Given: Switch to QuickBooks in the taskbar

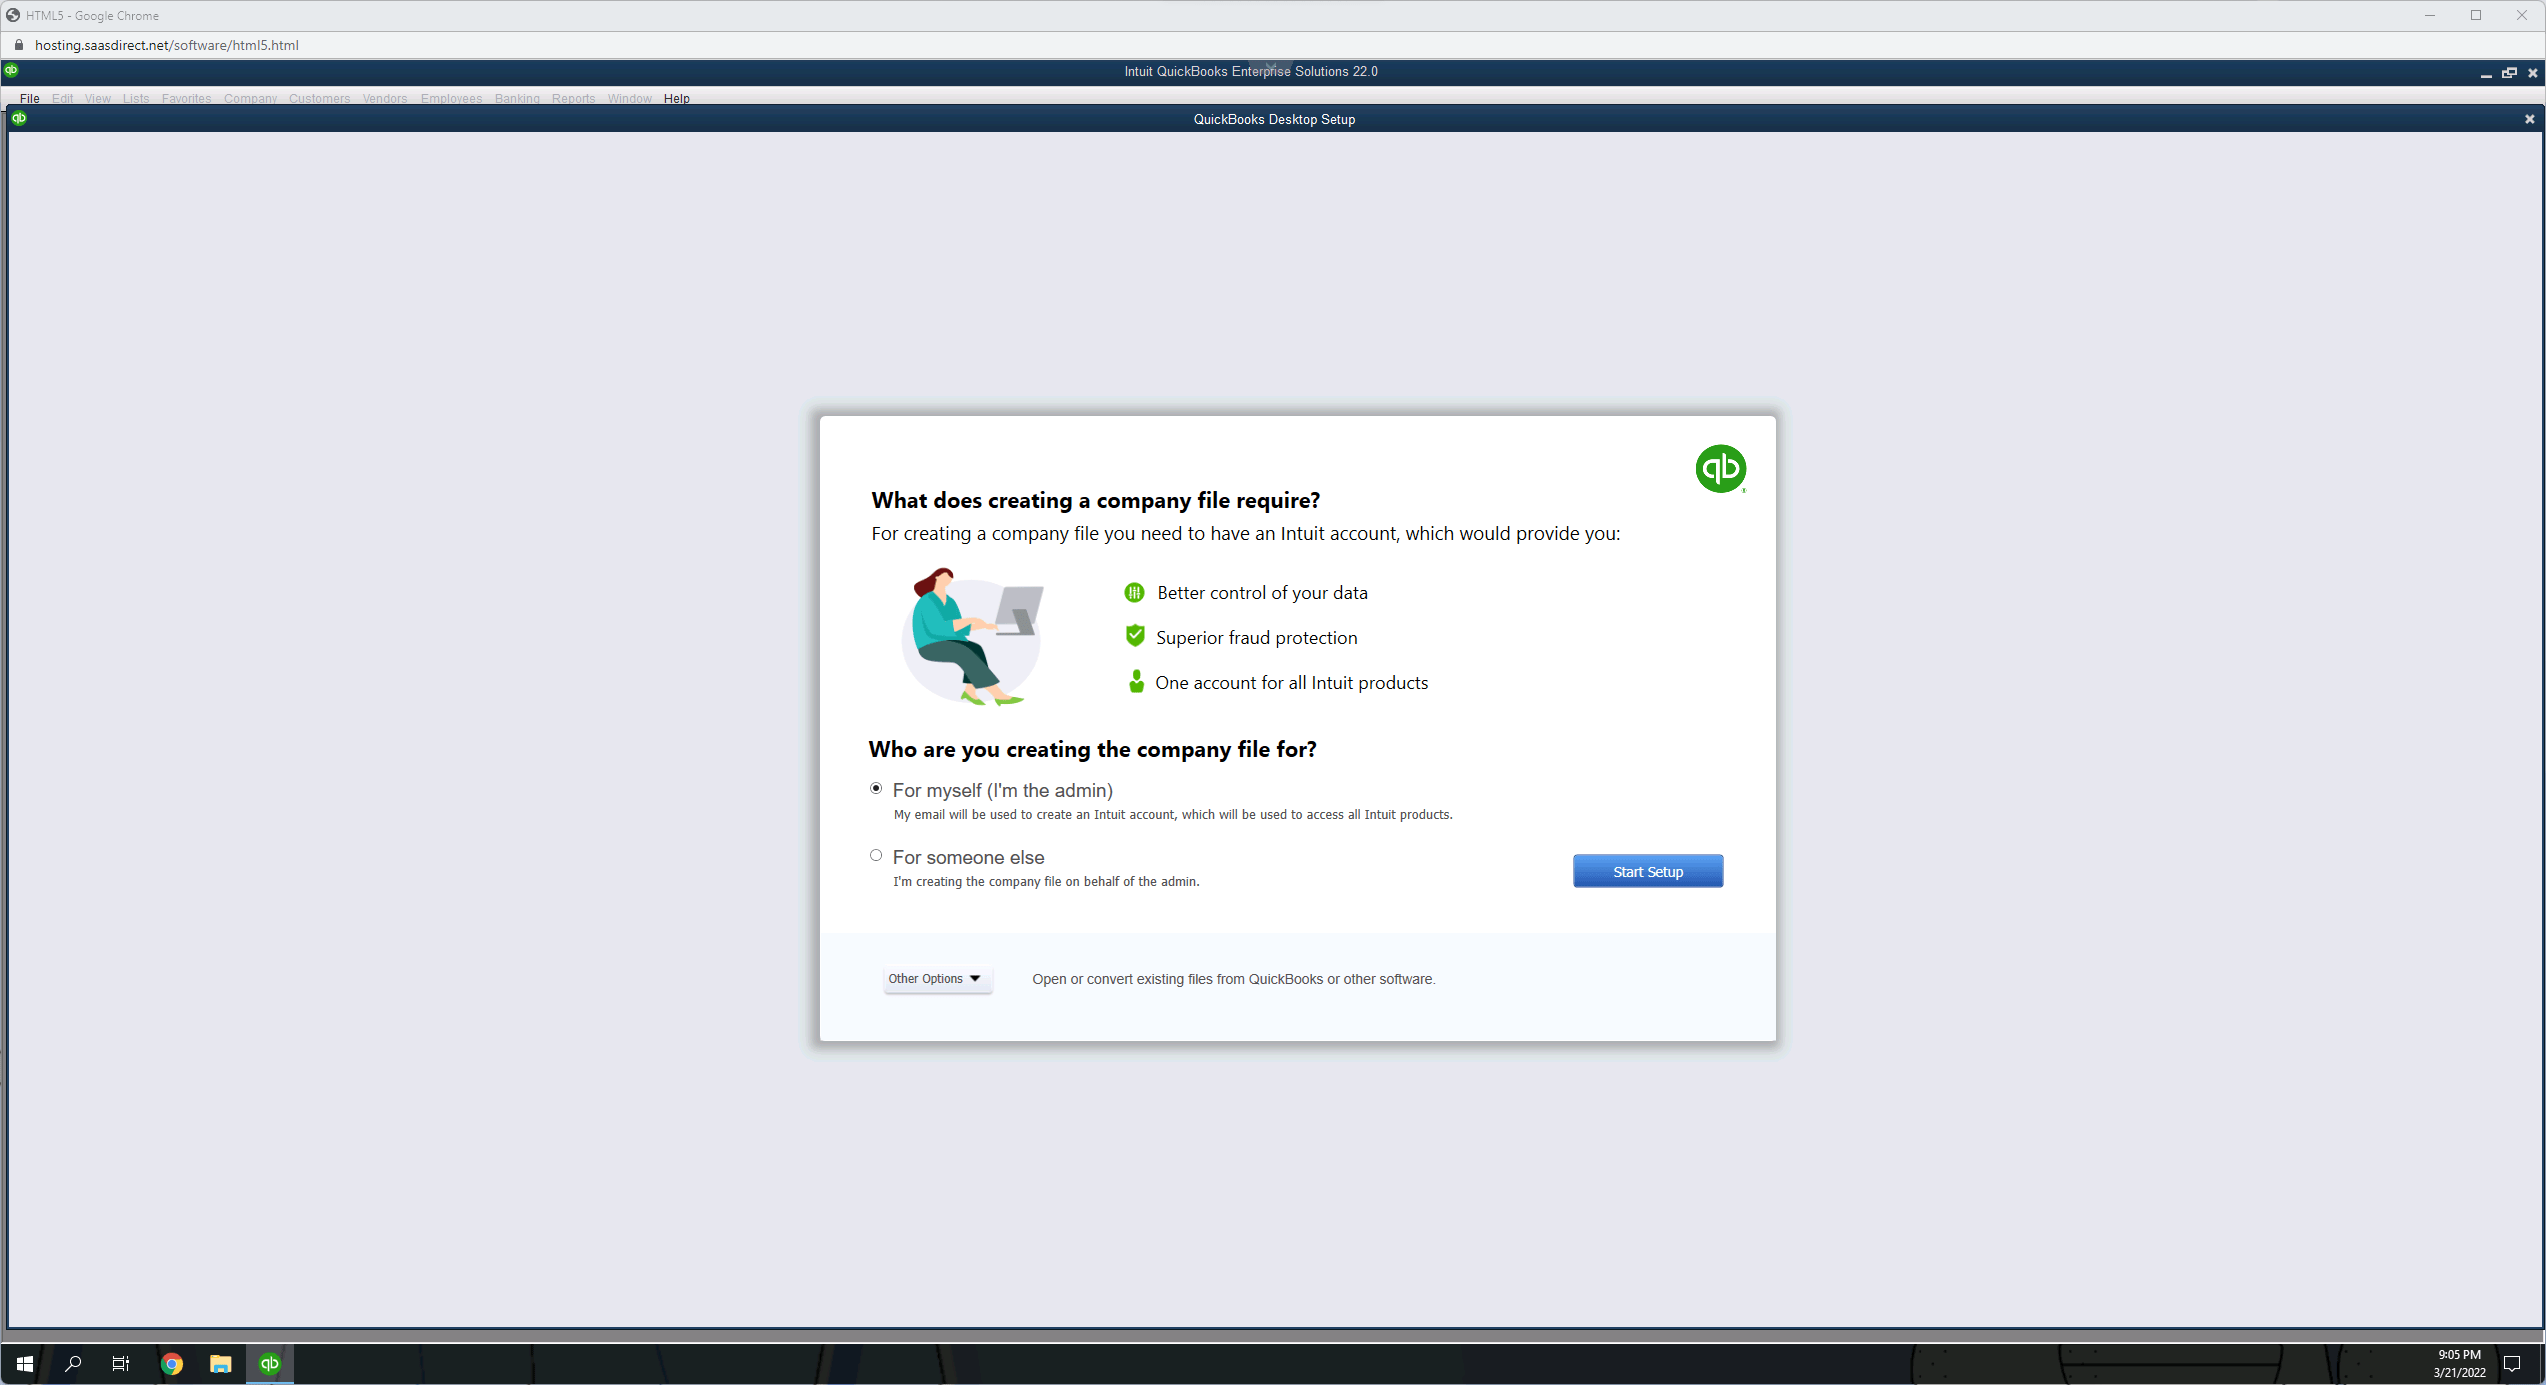Looking at the screenshot, I should click(x=270, y=1364).
